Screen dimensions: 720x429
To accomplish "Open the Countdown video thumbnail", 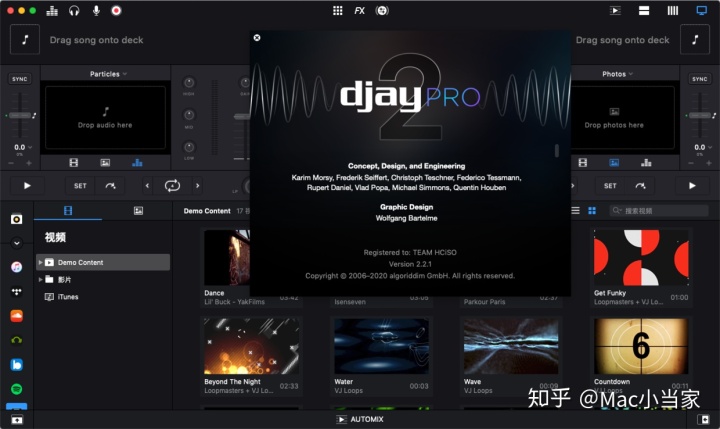I will (641, 346).
